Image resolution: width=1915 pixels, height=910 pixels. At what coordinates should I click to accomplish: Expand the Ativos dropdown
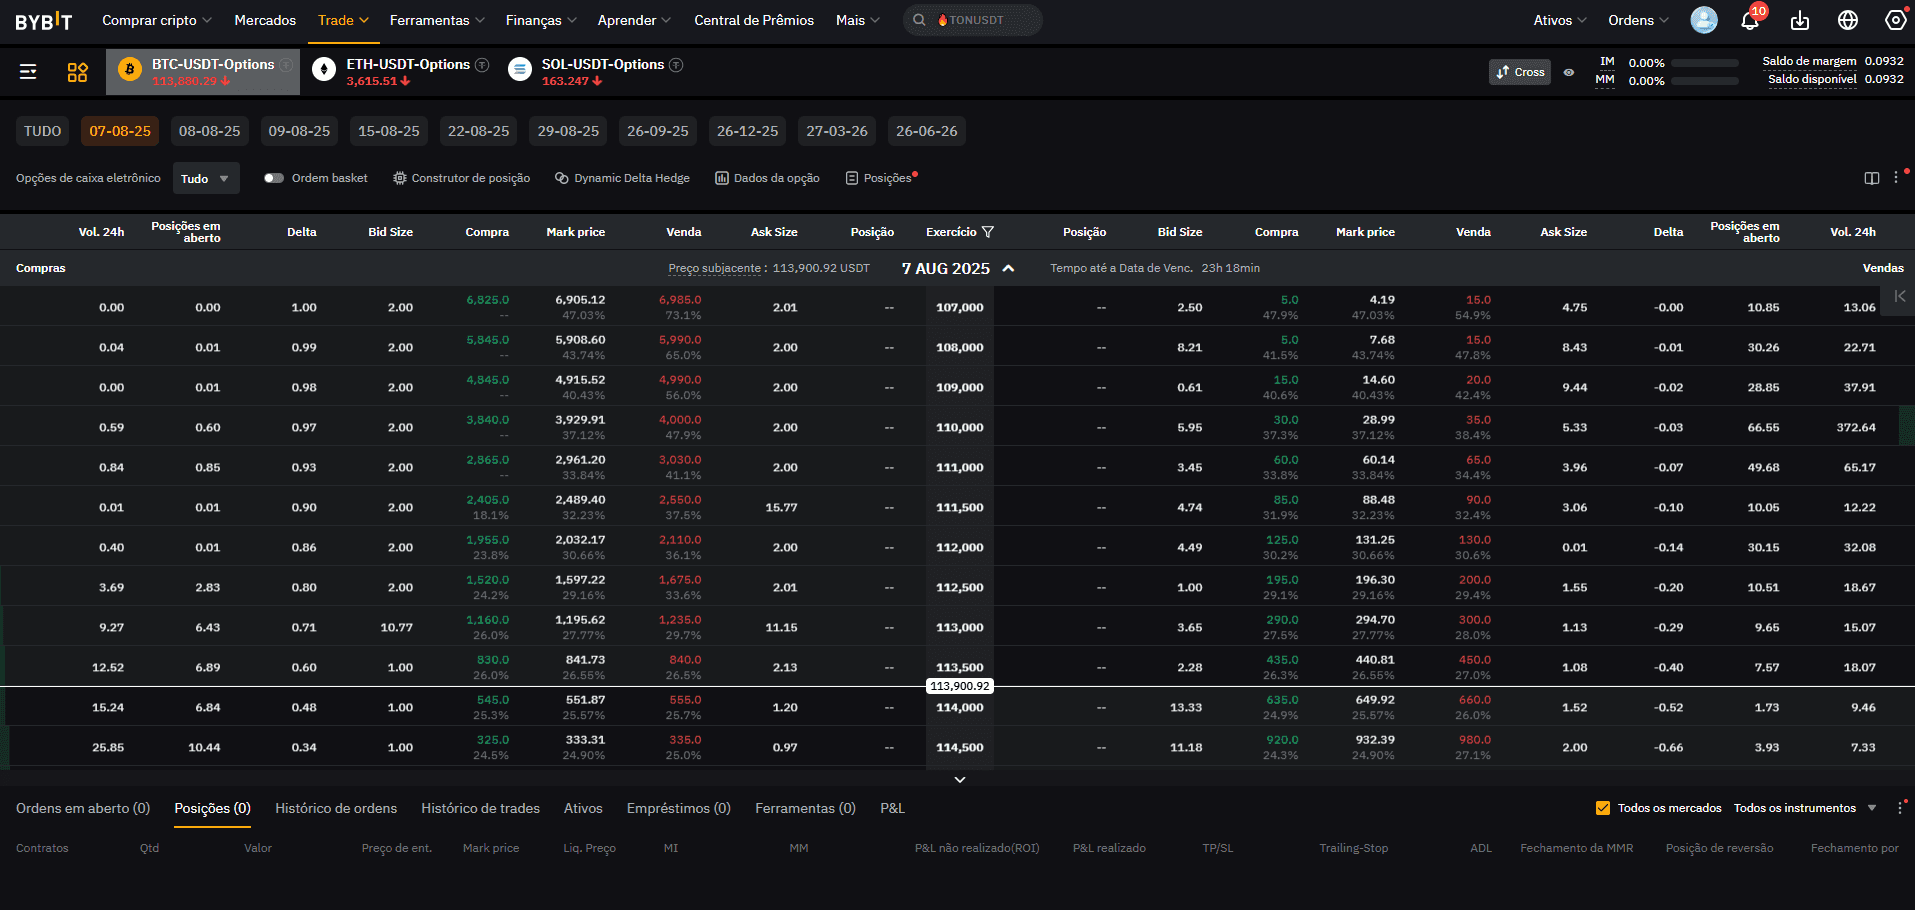1560,20
